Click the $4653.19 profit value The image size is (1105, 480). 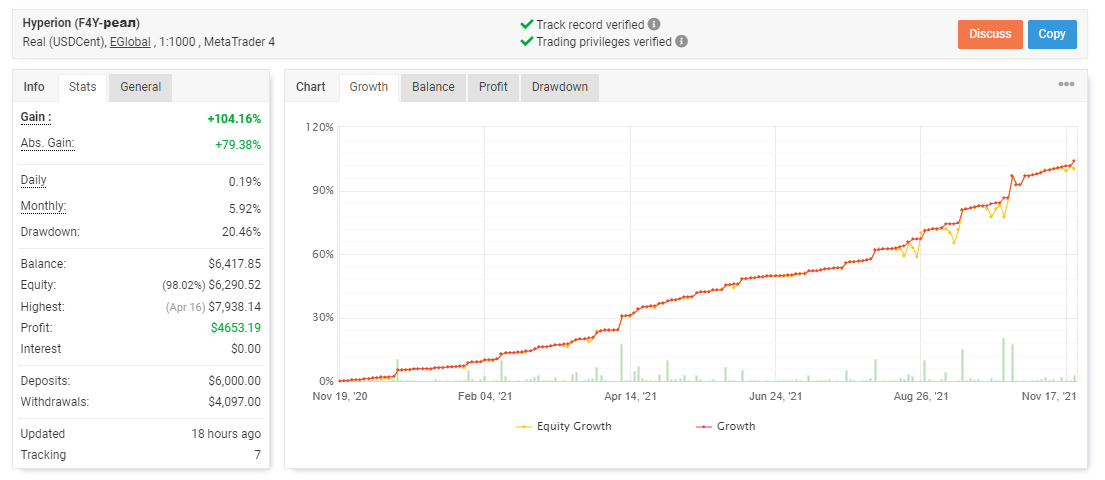pyautogui.click(x=236, y=328)
